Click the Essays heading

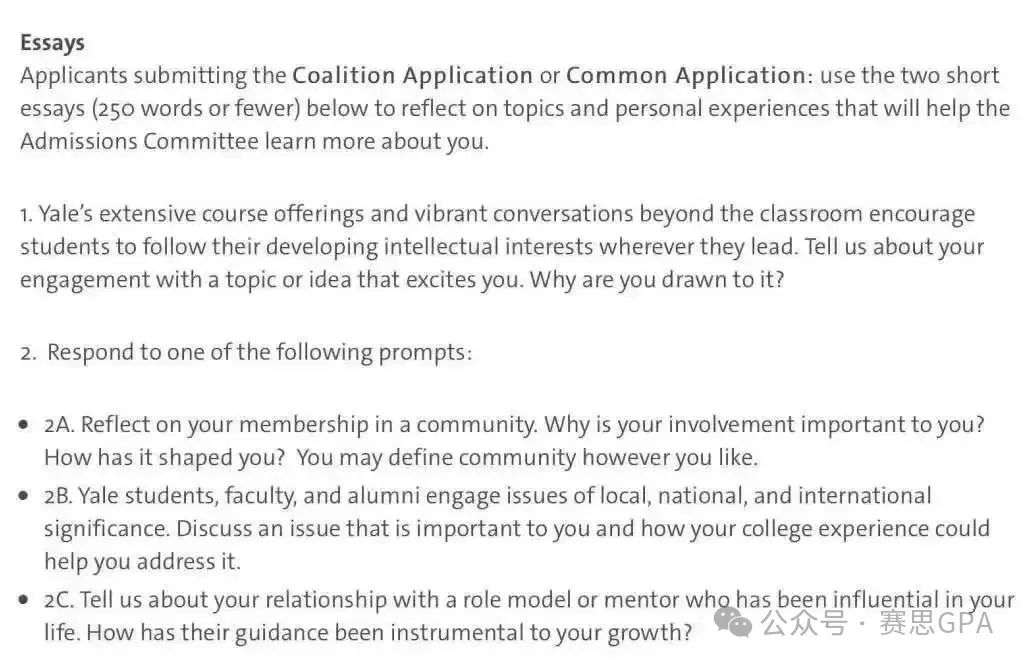point(52,42)
